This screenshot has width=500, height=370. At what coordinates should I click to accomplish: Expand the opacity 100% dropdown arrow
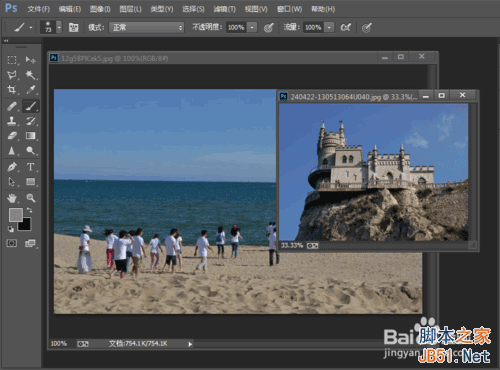252,27
